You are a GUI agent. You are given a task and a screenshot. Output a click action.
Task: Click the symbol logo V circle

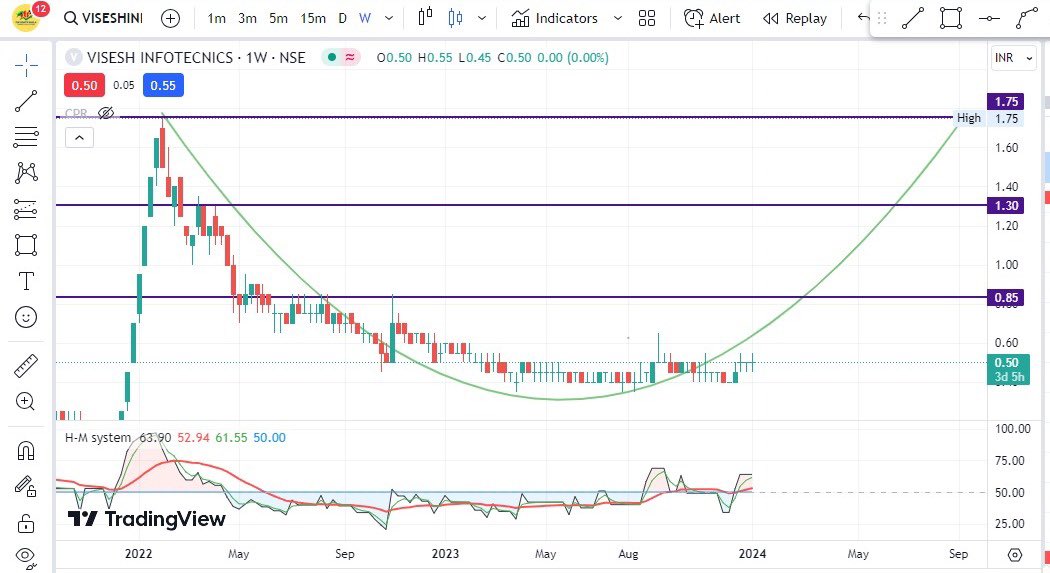[74, 58]
